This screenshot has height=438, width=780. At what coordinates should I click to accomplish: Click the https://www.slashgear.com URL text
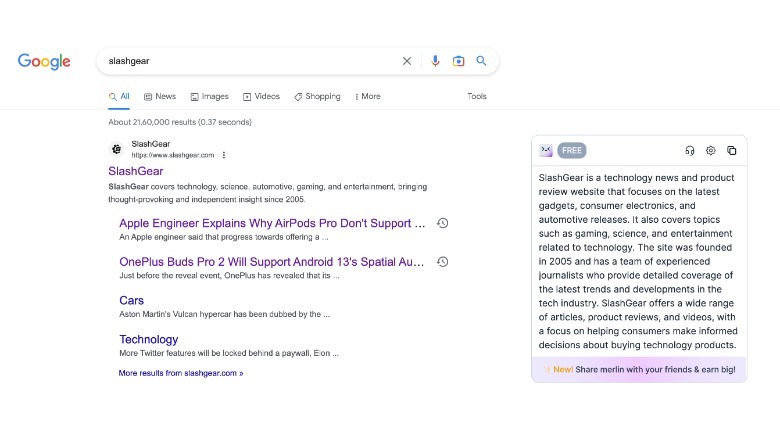point(173,155)
